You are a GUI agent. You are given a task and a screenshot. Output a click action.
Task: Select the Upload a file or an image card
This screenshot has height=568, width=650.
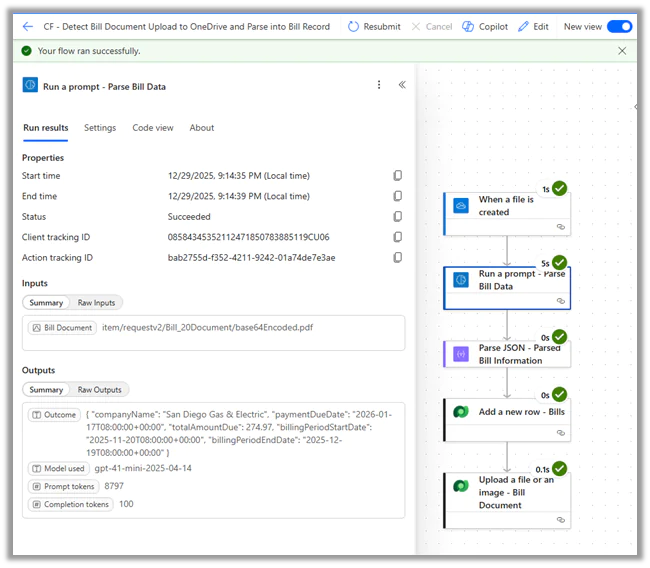(x=507, y=500)
